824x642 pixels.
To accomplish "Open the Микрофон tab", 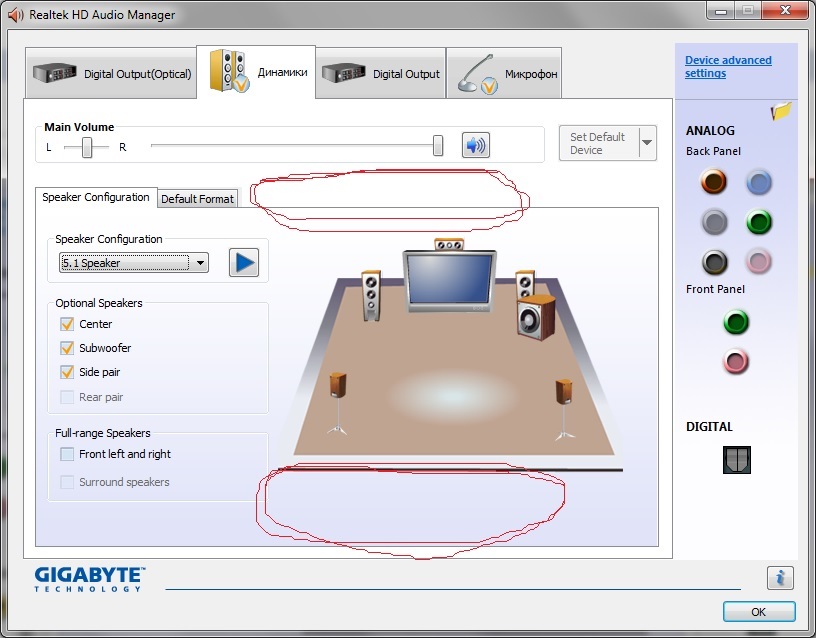I will [504, 74].
